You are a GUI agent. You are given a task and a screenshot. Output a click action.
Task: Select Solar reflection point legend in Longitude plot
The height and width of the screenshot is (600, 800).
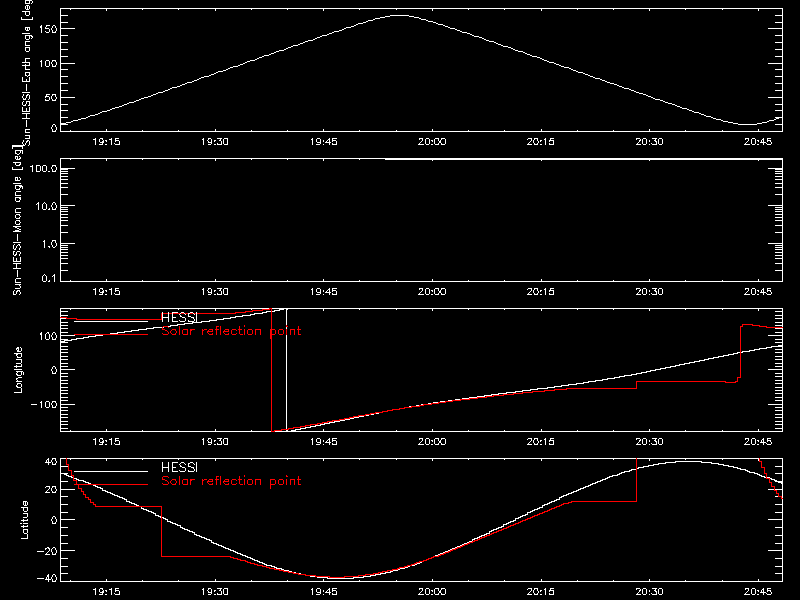(x=231, y=331)
